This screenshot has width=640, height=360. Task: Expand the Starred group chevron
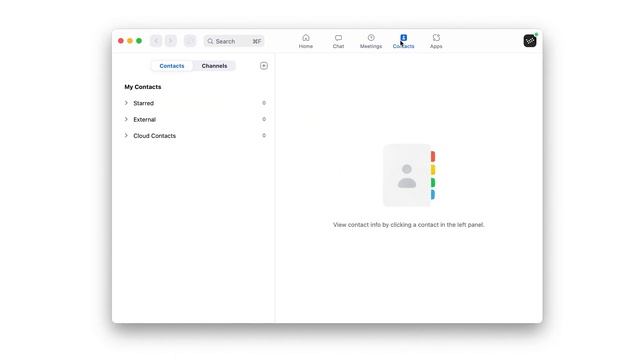coord(126,103)
